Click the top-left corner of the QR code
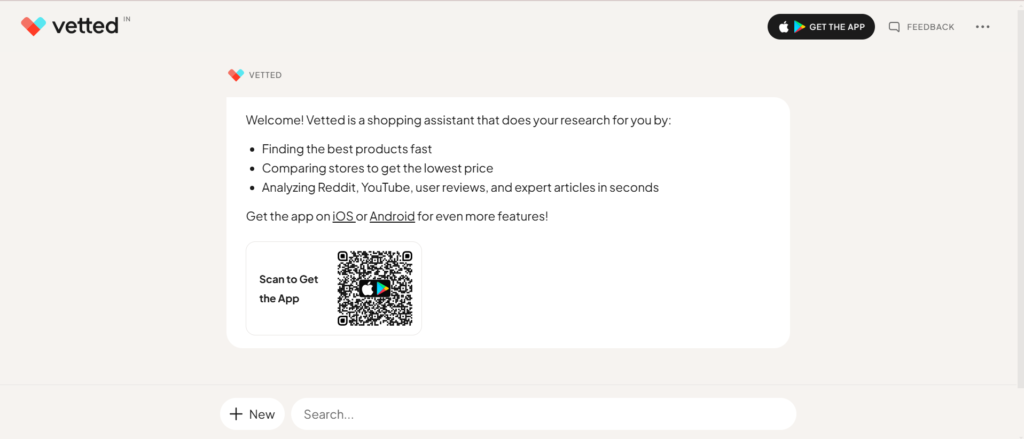The height and width of the screenshot is (439, 1024). [x=343, y=257]
